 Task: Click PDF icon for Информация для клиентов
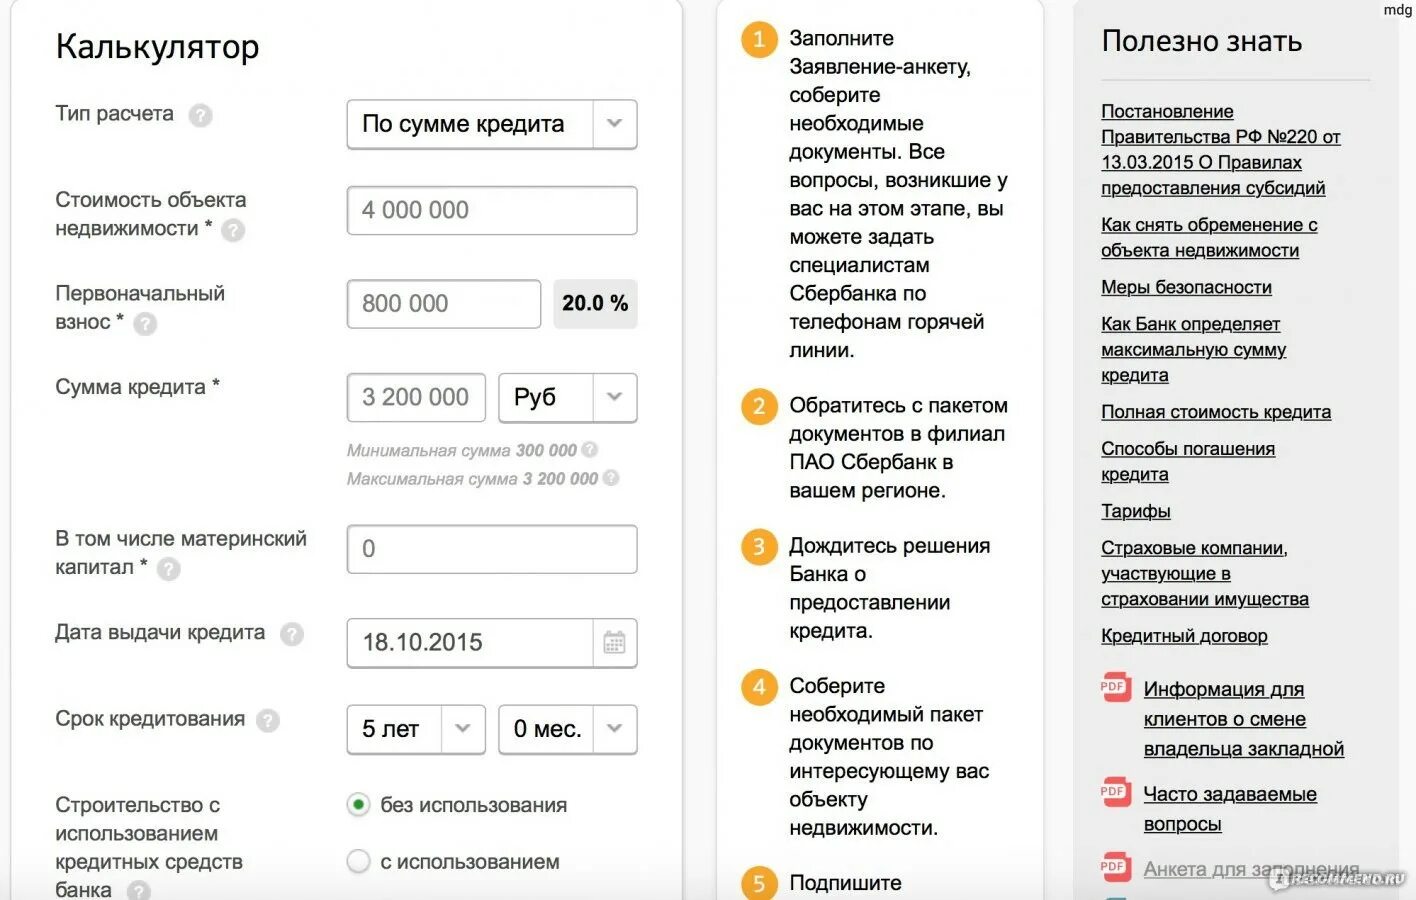pos(1115,688)
